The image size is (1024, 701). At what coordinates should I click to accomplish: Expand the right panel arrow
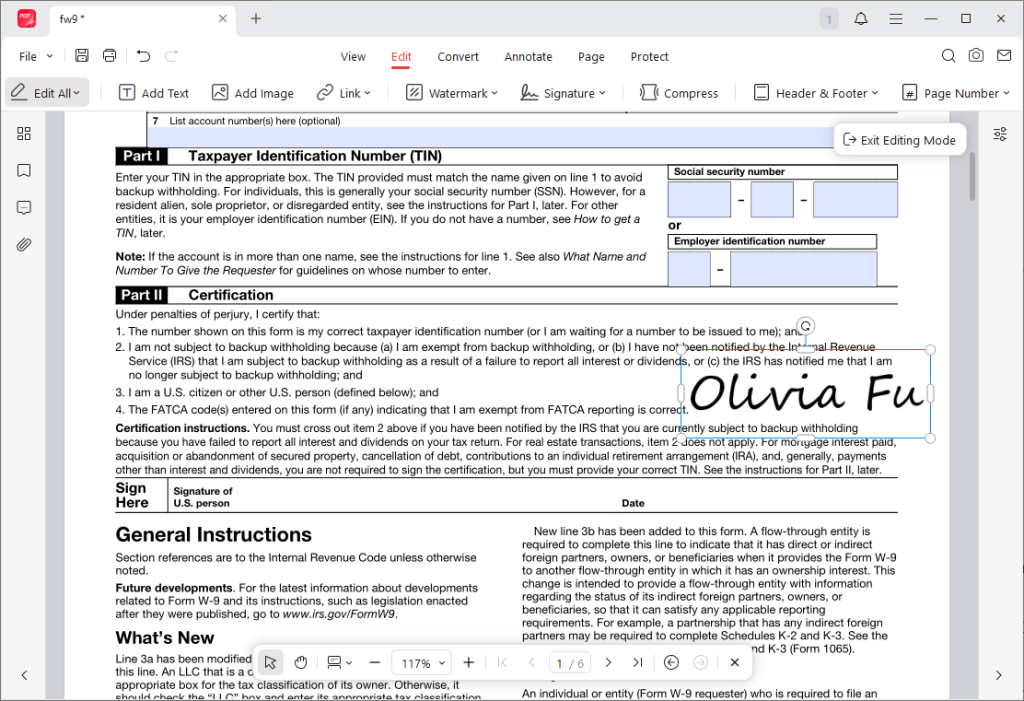pos(999,675)
